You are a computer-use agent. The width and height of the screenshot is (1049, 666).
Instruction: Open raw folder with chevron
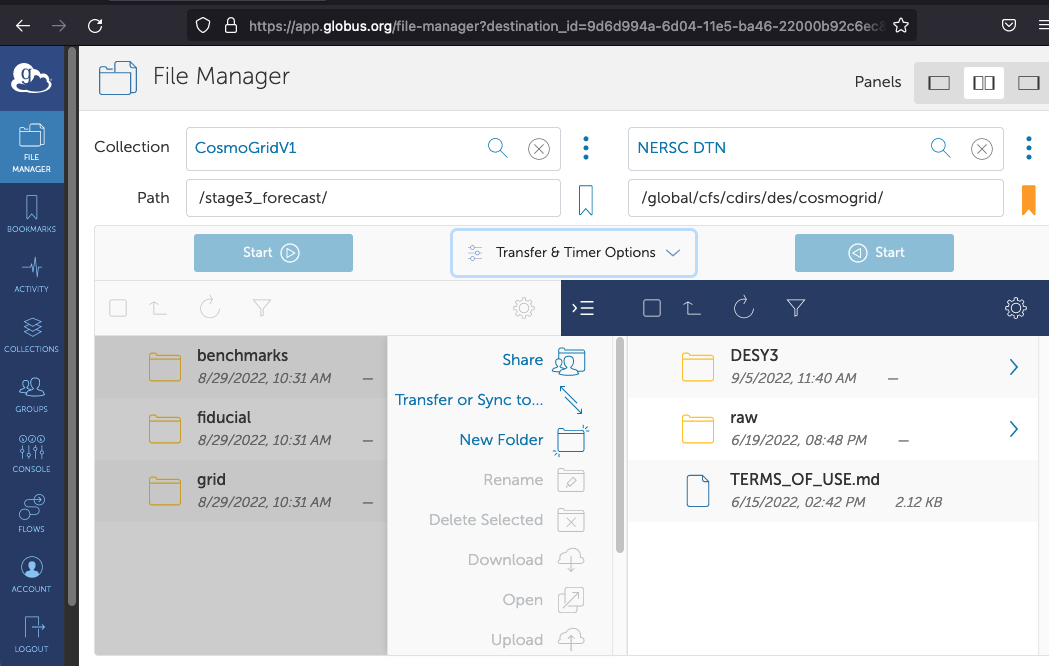1014,429
